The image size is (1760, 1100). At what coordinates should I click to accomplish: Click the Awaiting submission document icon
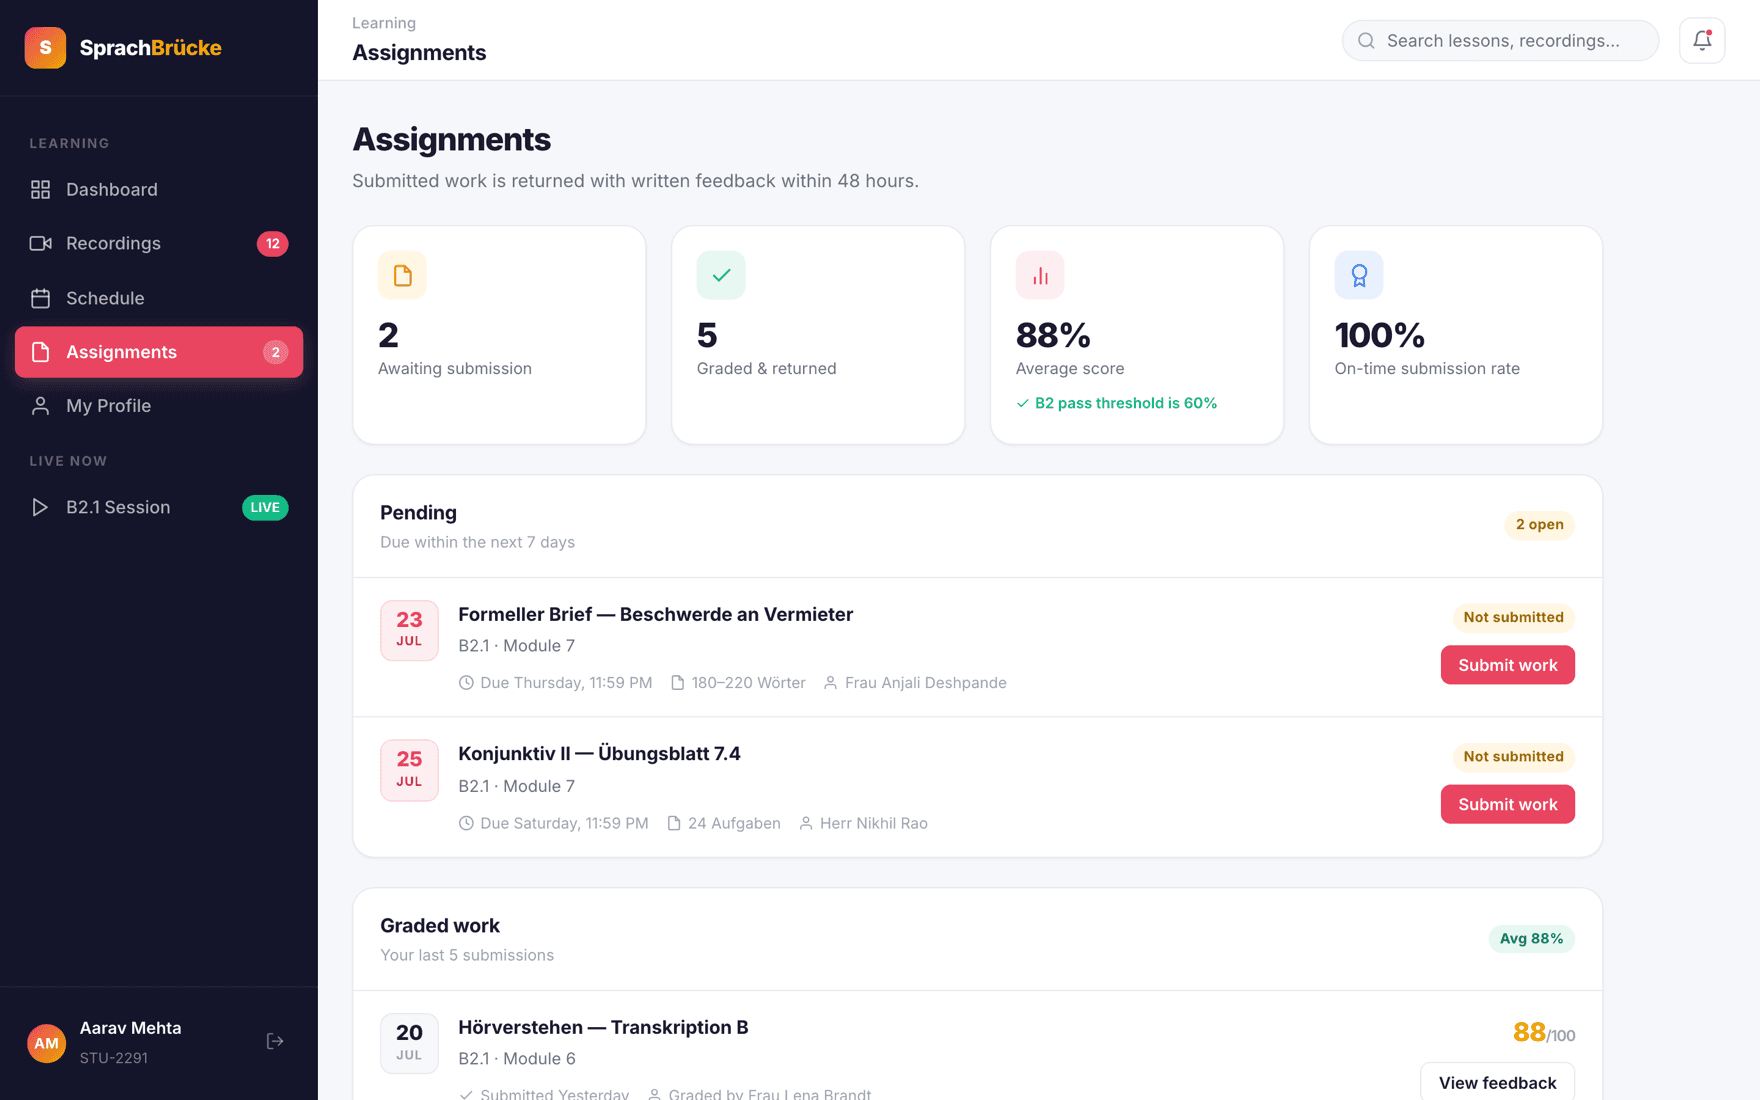point(402,275)
